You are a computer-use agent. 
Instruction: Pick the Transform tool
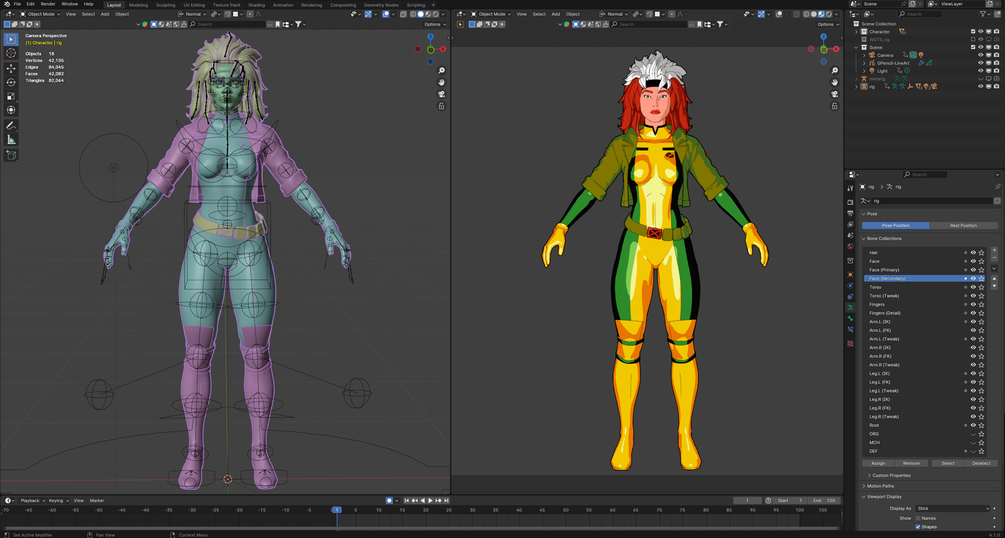point(12,110)
